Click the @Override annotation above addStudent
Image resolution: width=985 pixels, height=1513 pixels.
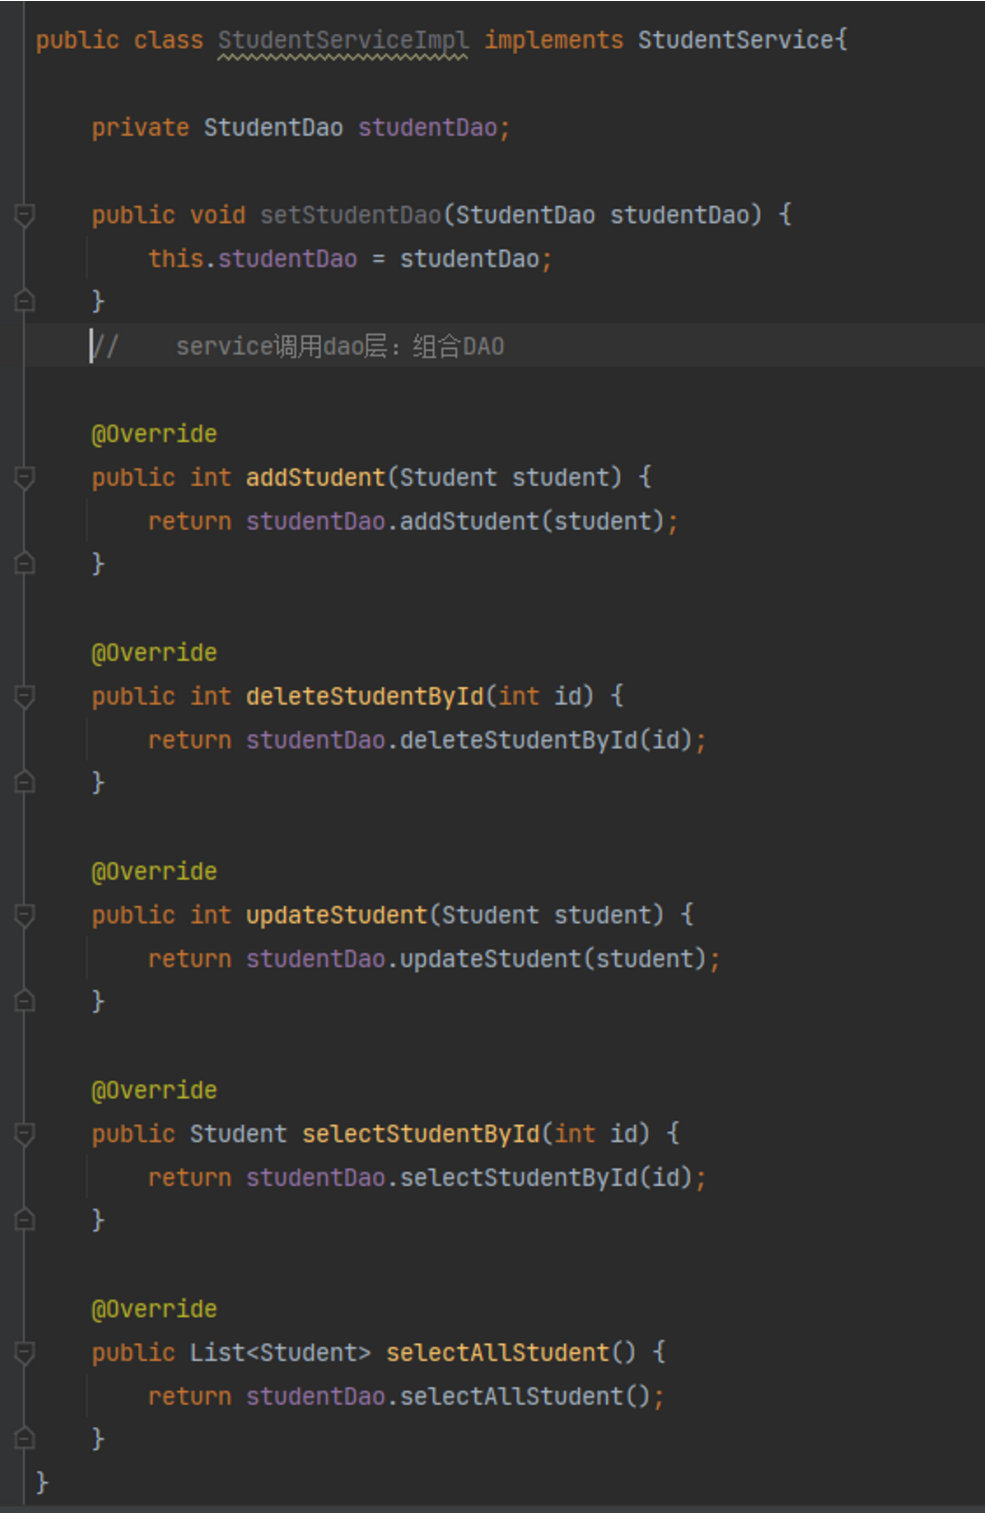[154, 434]
